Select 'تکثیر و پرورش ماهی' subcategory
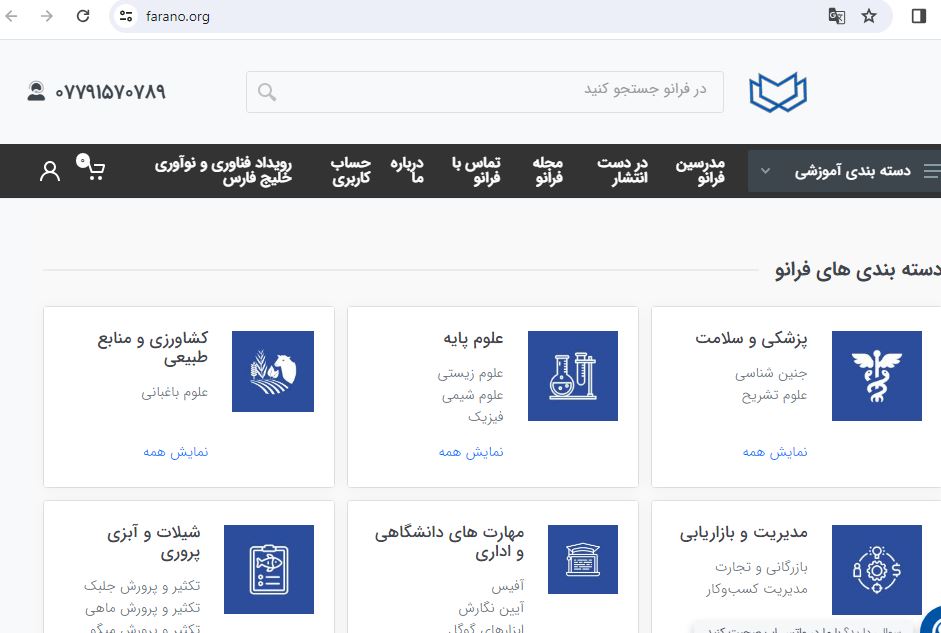Viewport: 941px width, 633px height. (x=143, y=608)
